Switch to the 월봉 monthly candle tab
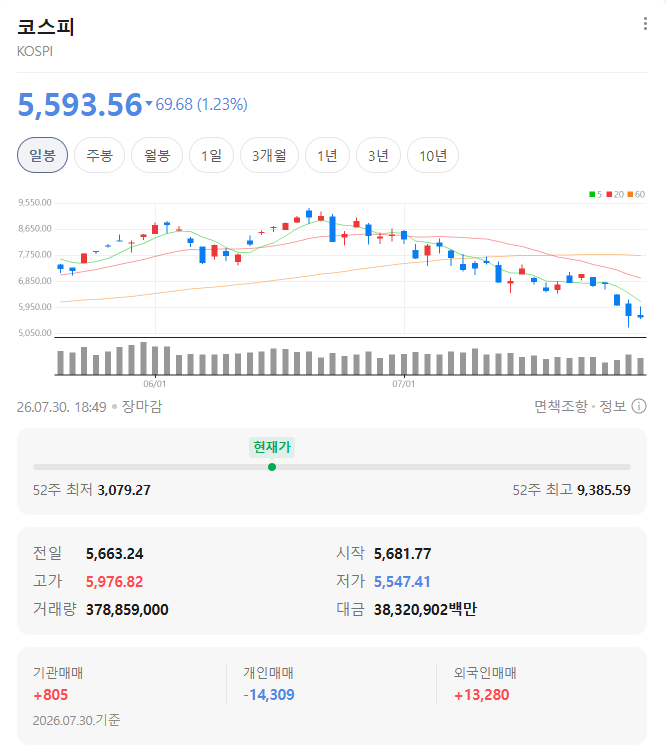This screenshot has height=752, width=666. pyautogui.click(x=157, y=155)
